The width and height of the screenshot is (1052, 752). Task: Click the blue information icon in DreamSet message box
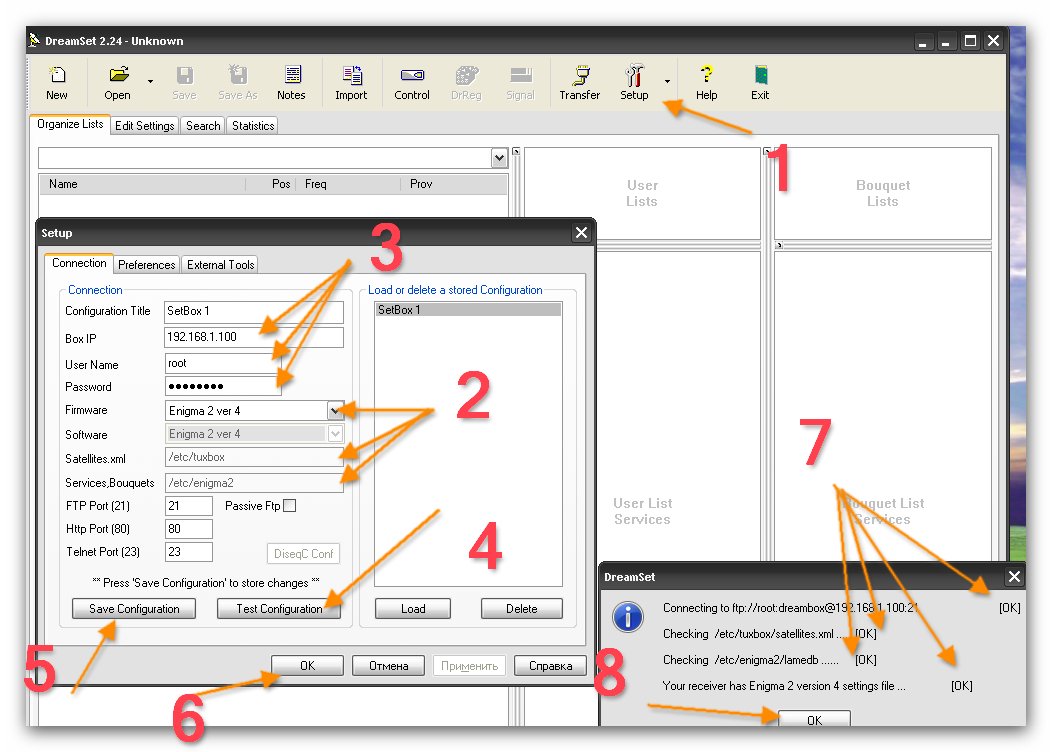[628, 616]
